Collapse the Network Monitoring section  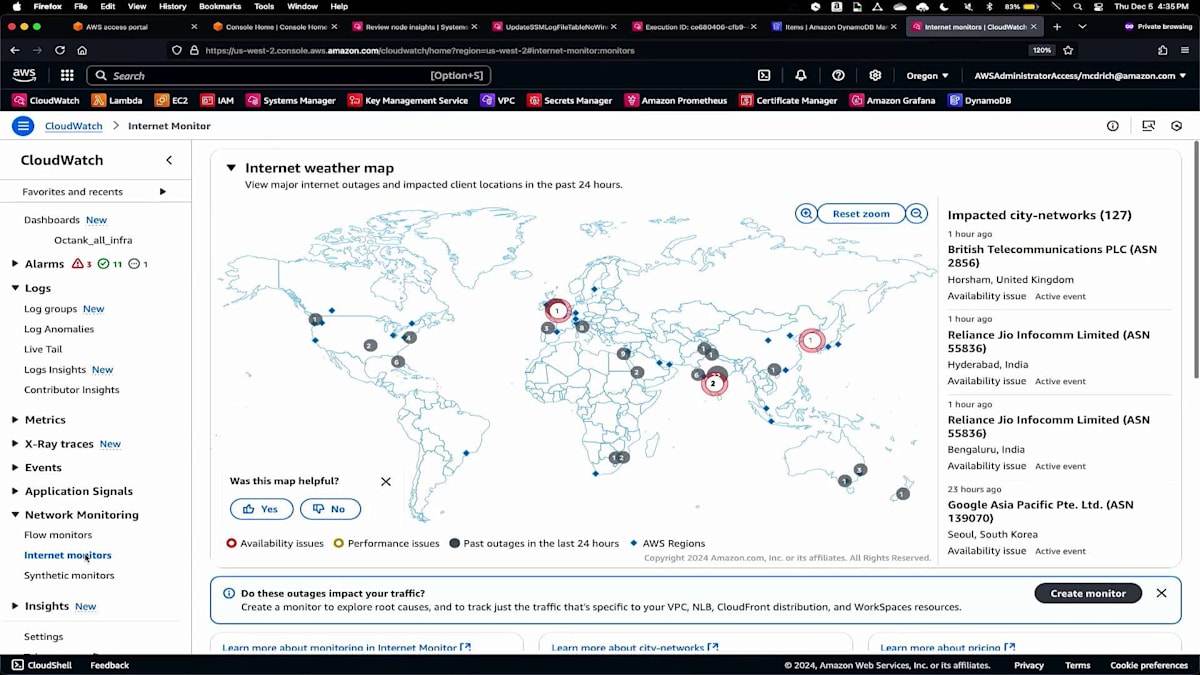click(15, 515)
